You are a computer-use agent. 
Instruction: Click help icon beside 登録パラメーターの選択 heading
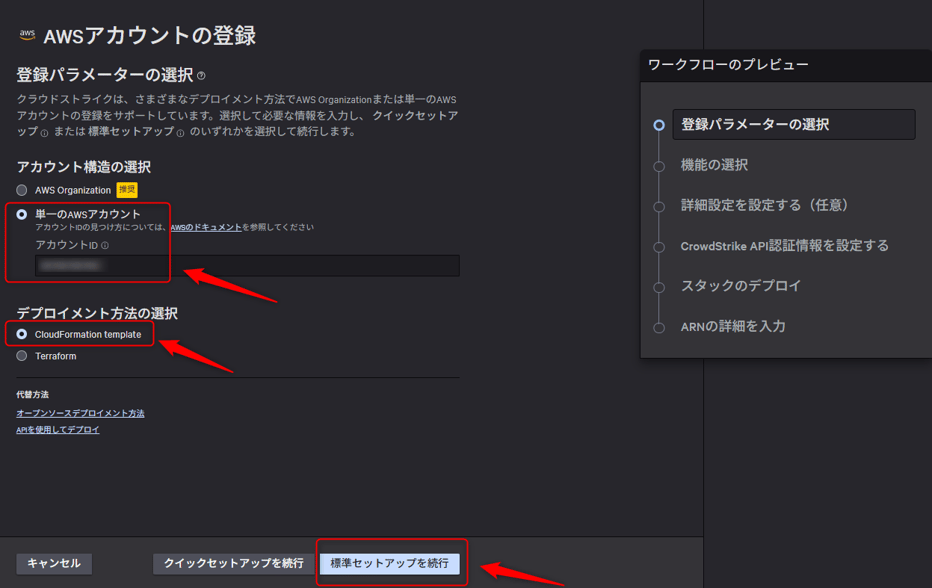point(202,76)
